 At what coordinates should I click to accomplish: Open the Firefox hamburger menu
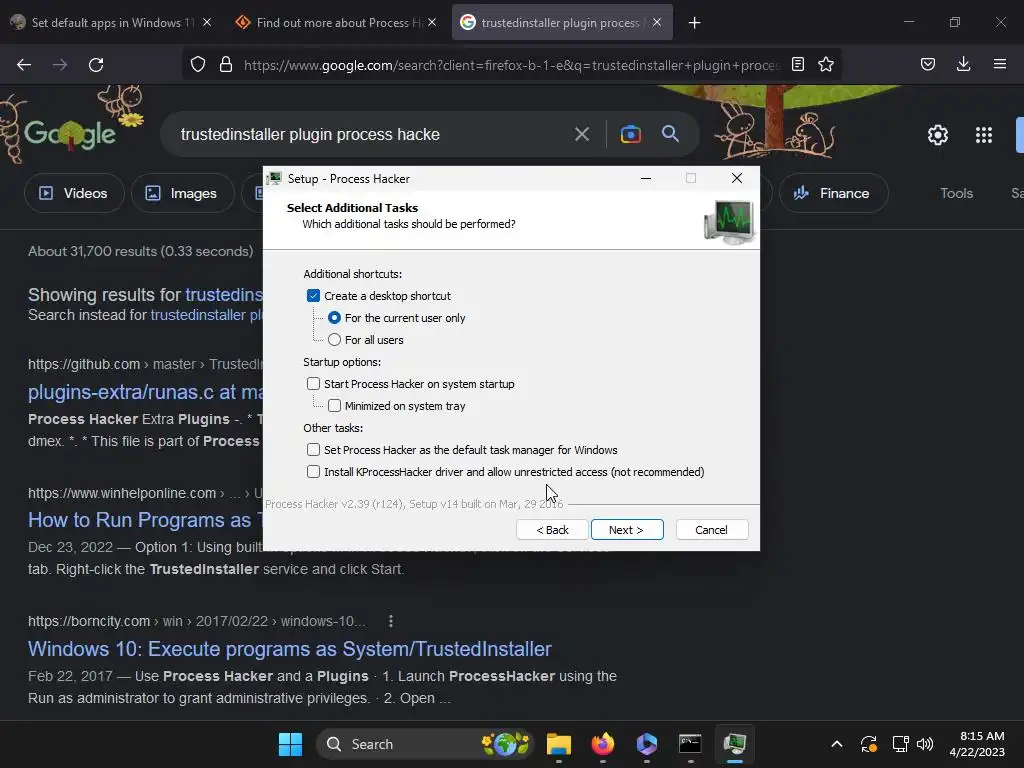click(1000, 64)
